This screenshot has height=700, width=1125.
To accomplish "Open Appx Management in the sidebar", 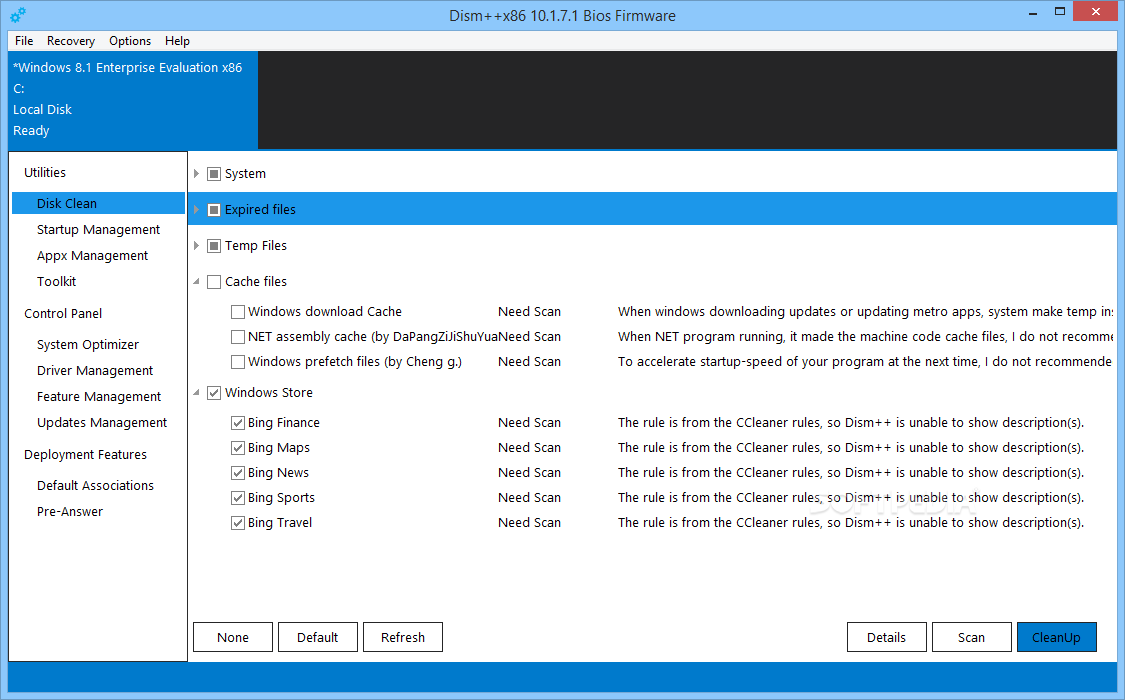I will (x=93, y=255).
